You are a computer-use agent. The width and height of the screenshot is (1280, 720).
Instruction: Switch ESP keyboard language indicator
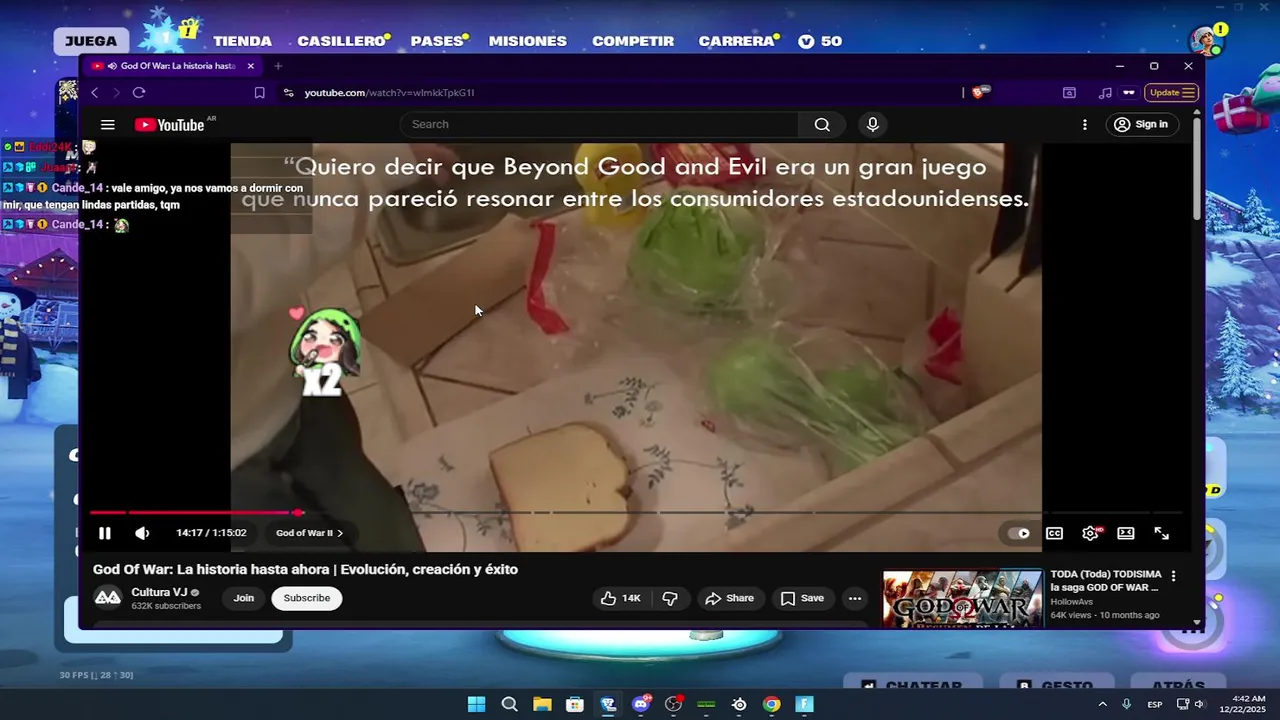coord(1155,704)
